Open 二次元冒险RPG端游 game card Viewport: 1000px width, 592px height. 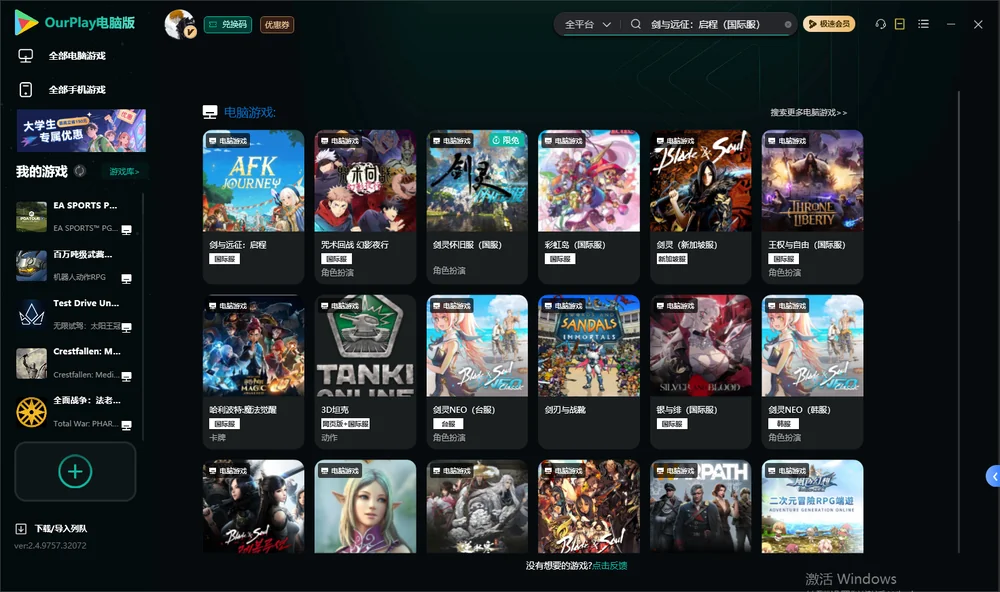[812, 507]
